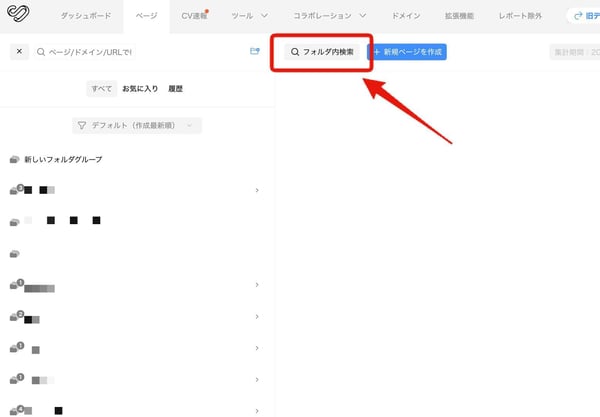This screenshot has height=417, width=600.
Task: Click the magnifier icon in フォルダ内検索
Action: click(295, 52)
